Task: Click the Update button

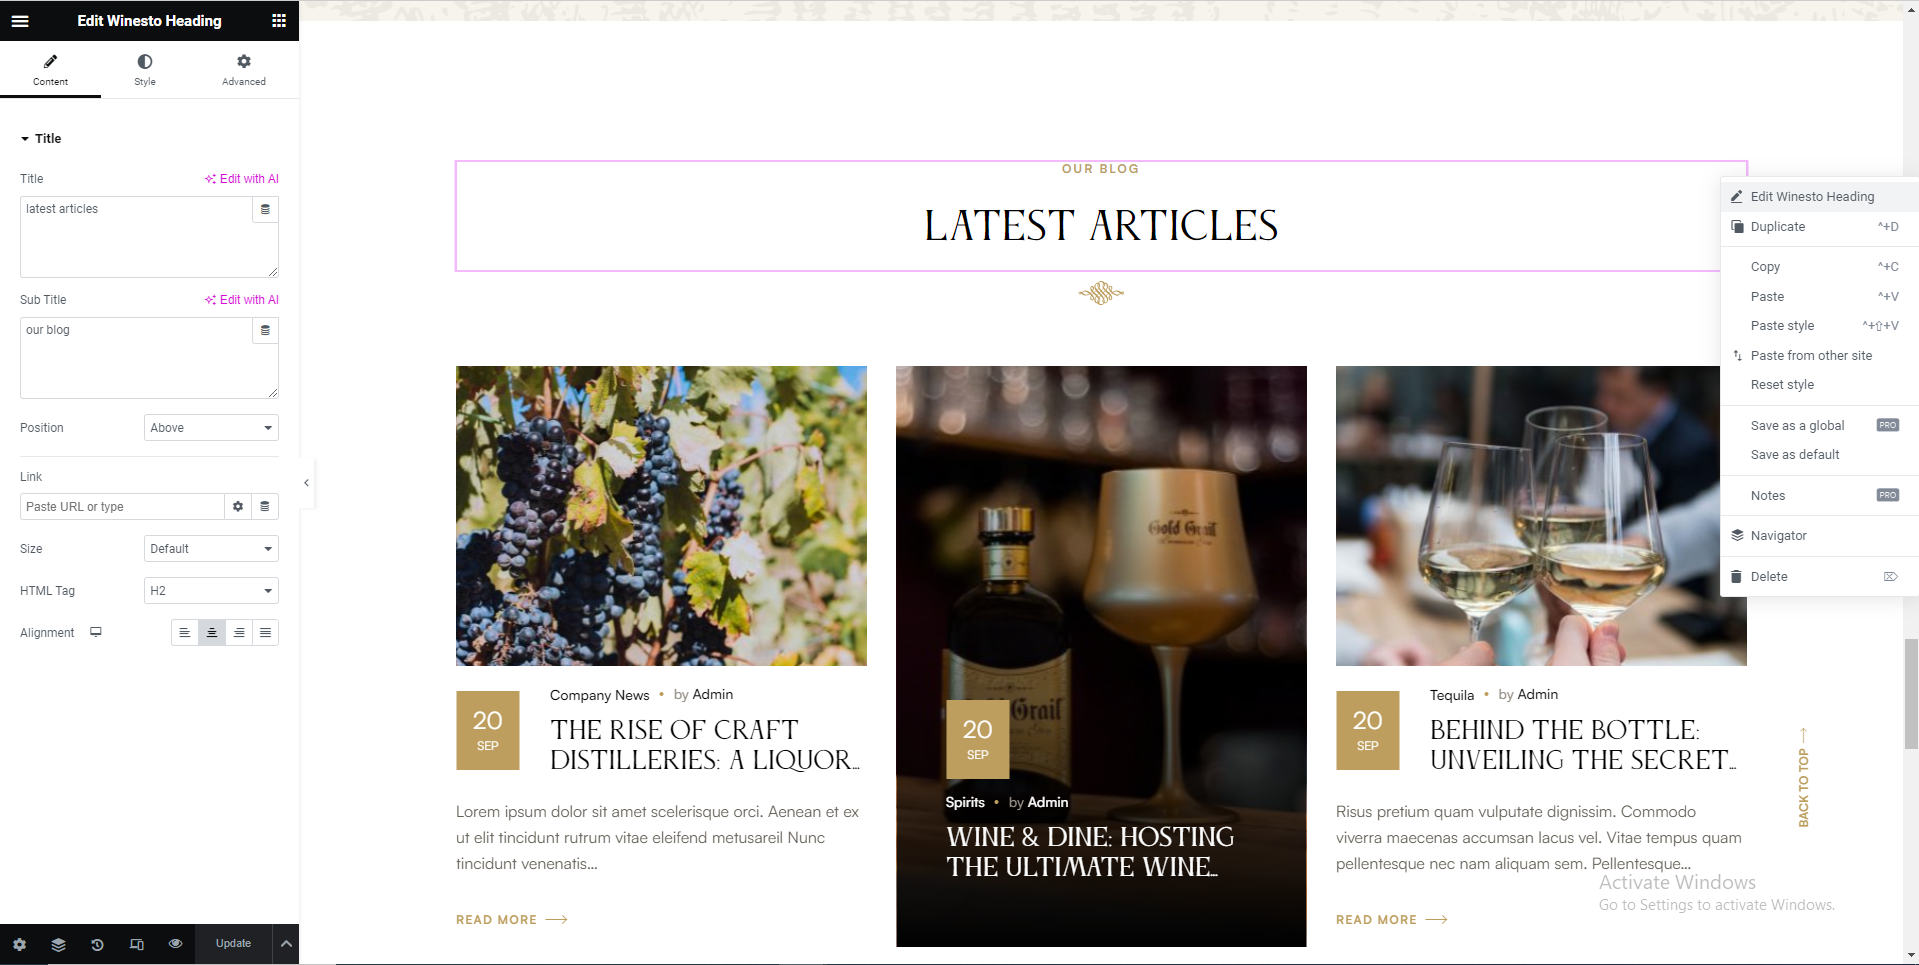Action: [234, 944]
